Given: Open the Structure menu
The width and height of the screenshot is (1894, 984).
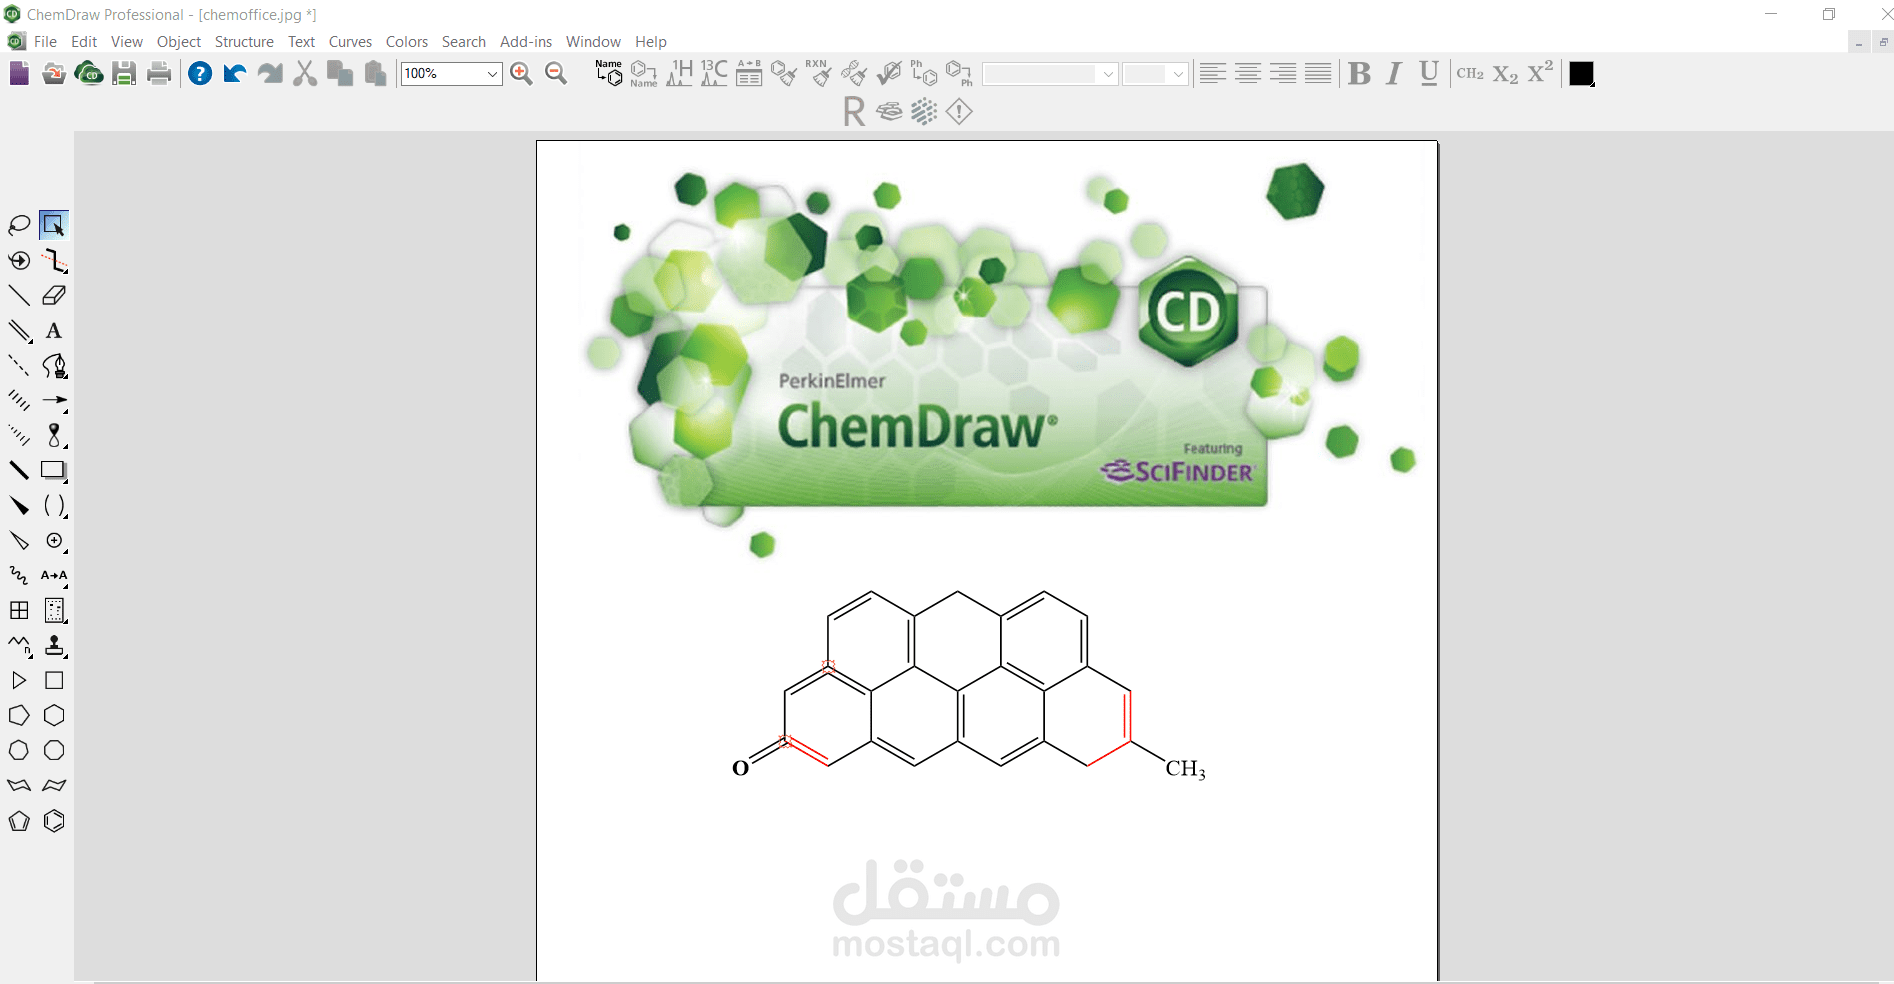Looking at the screenshot, I should (244, 41).
